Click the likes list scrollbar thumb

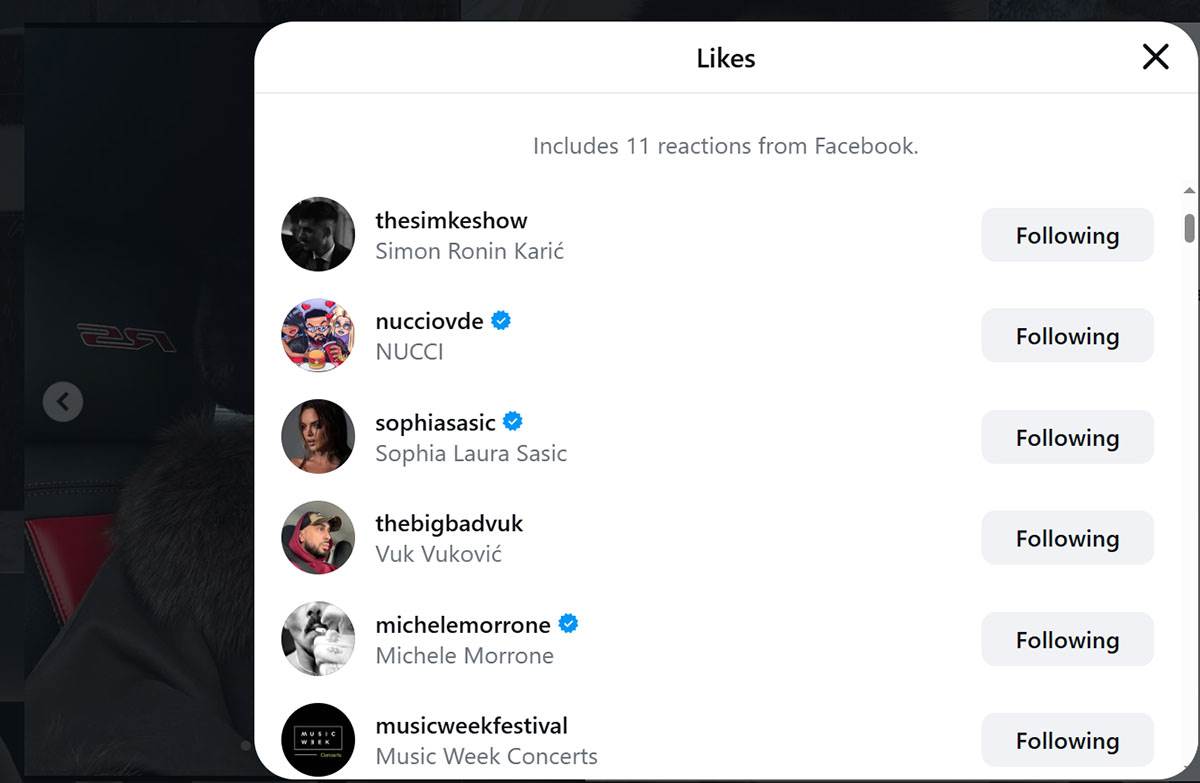point(1189,228)
